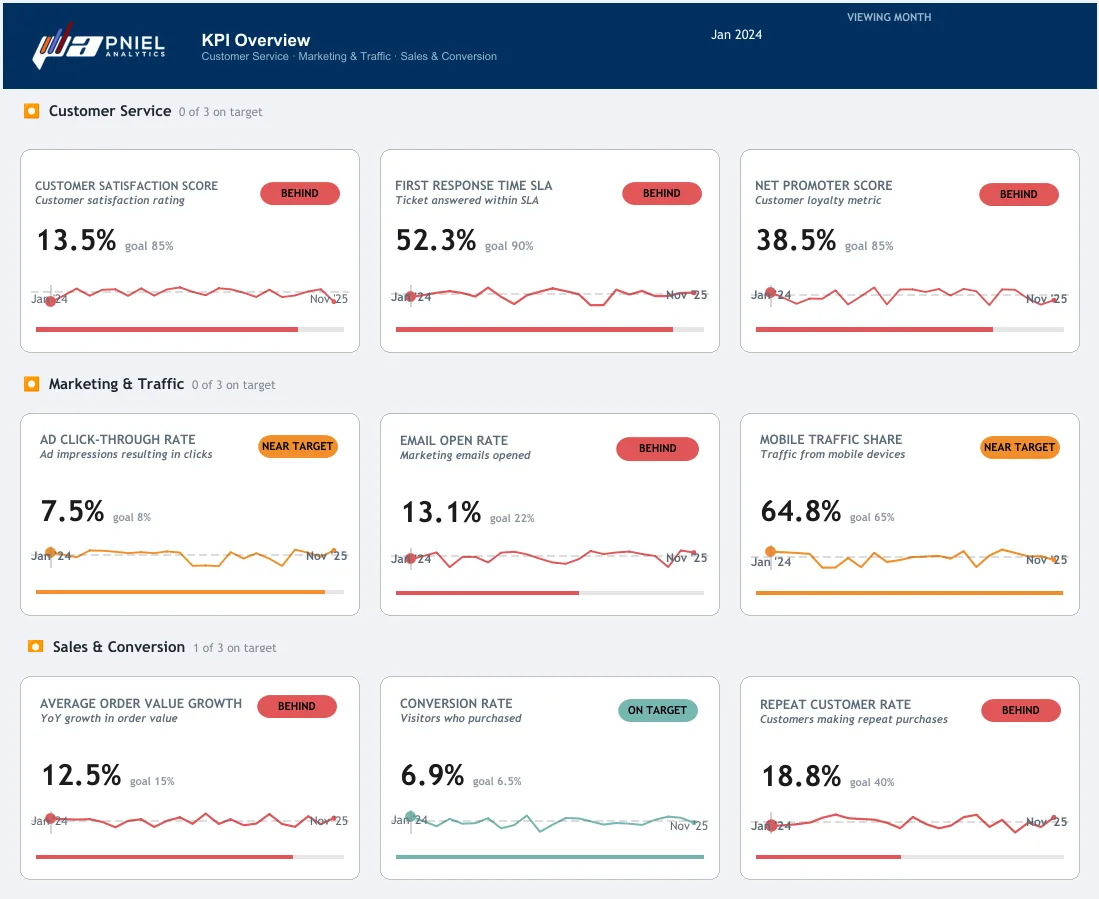Click Behind badge on Average Order Value Growth

tap(296, 706)
